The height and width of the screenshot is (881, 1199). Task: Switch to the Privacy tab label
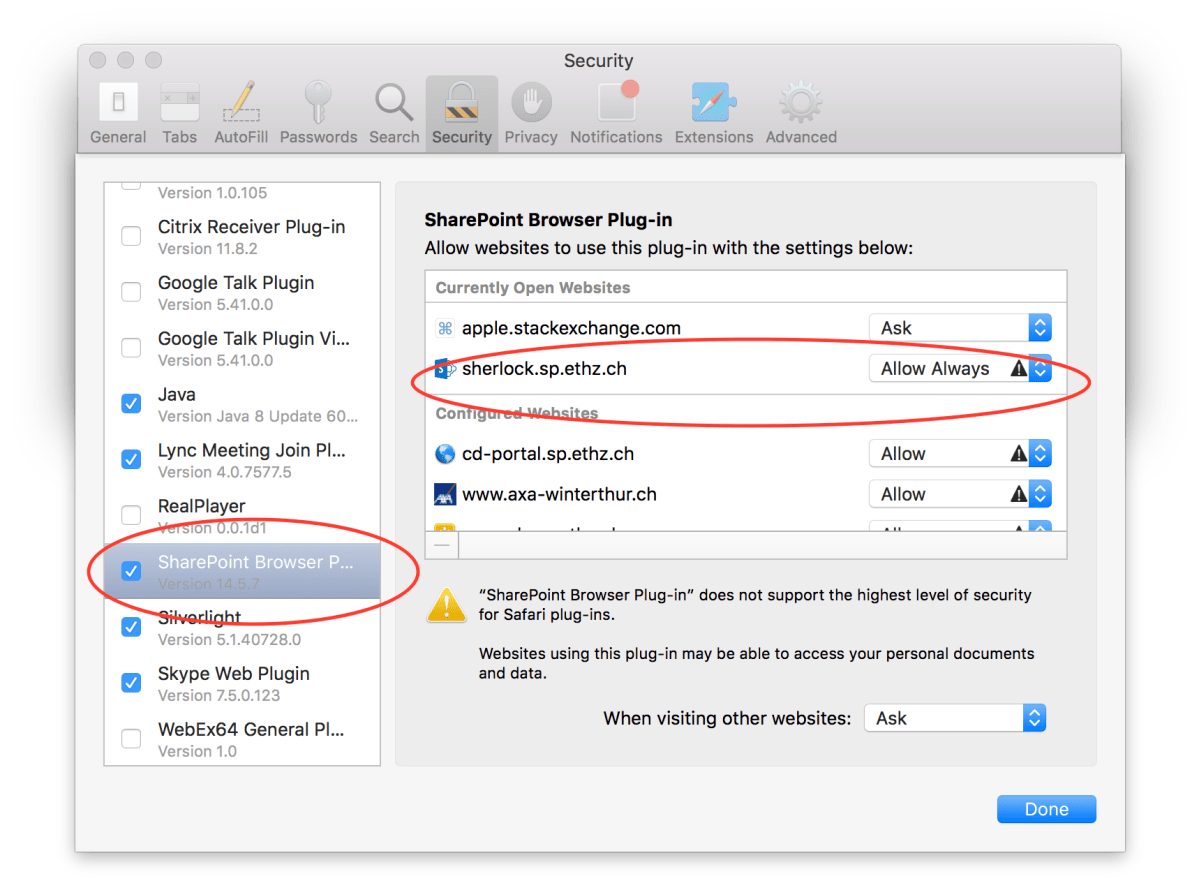tap(531, 137)
